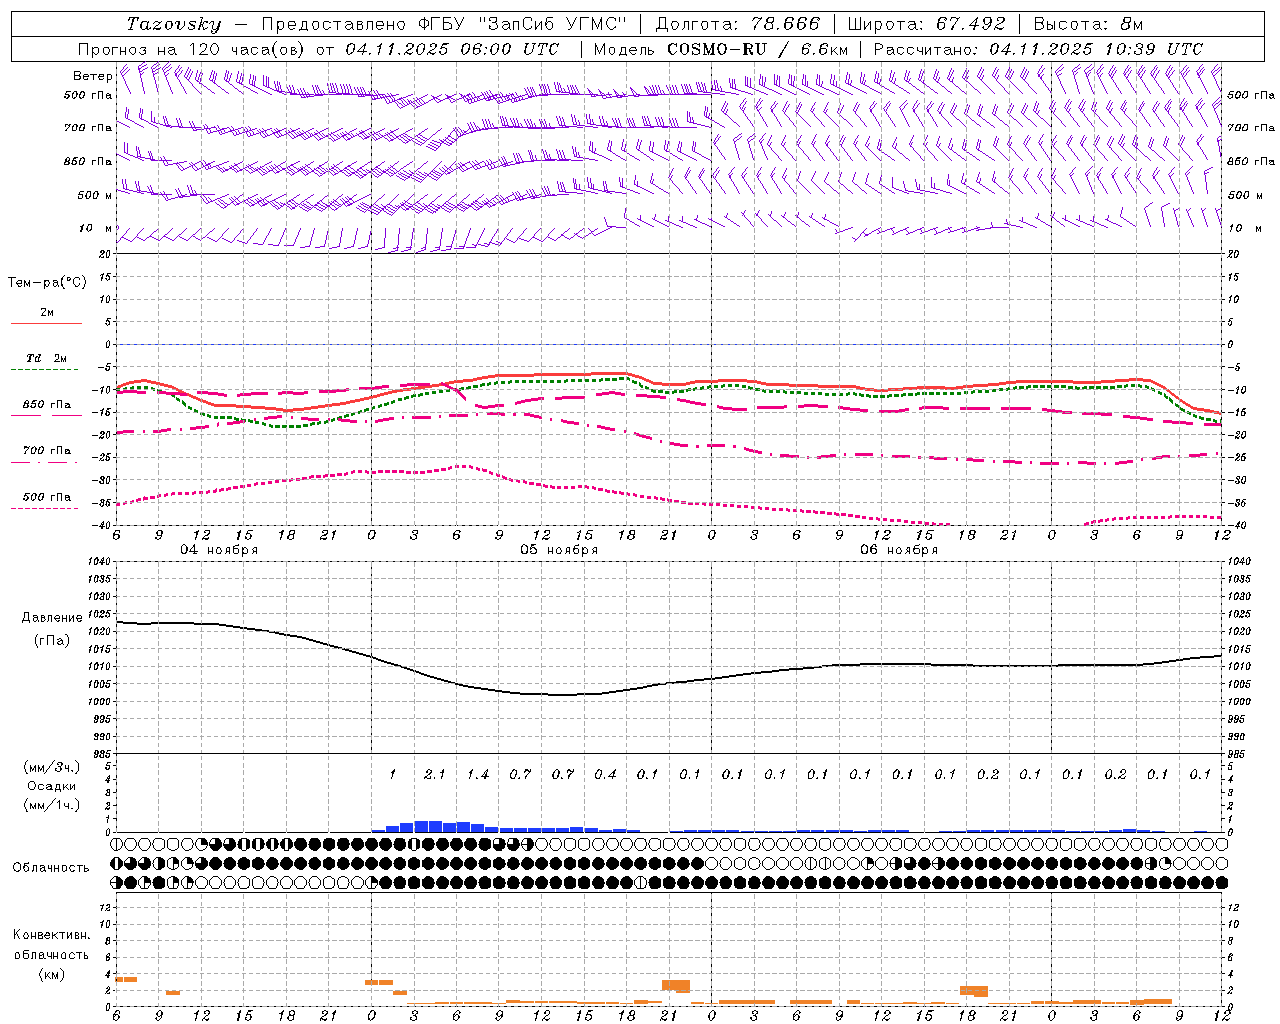Click the dotted line sample under 500 гПа legend
The width and height of the screenshot is (1280, 1024).
coord(45,508)
